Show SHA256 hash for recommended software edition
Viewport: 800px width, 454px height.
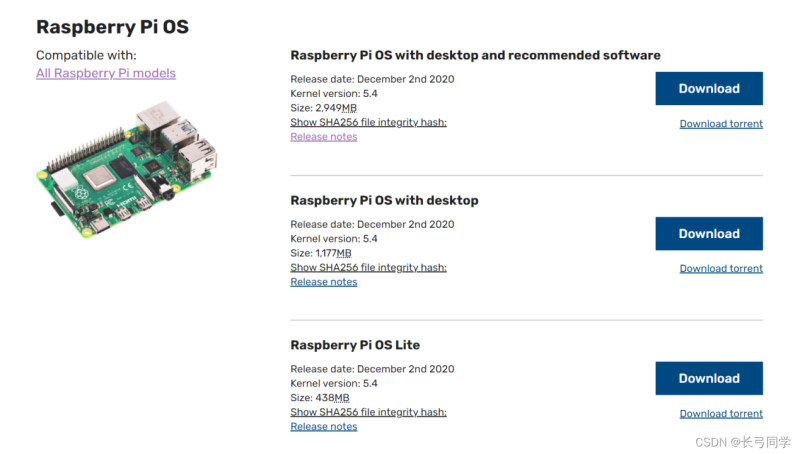click(368, 122)
